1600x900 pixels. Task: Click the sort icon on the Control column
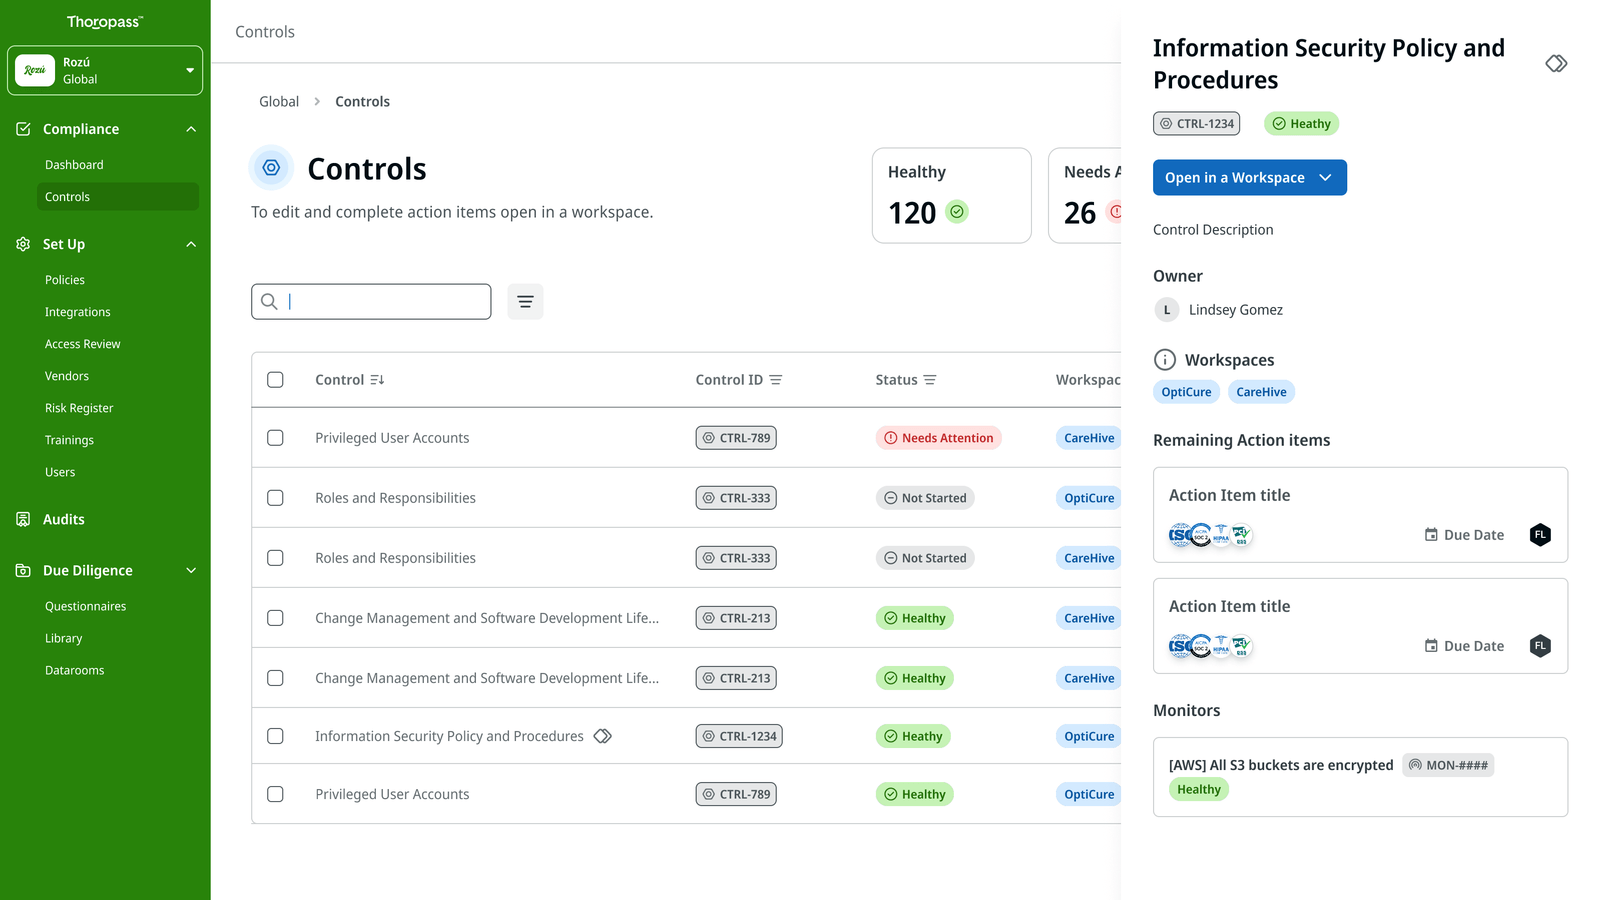(x=378, y=379)
